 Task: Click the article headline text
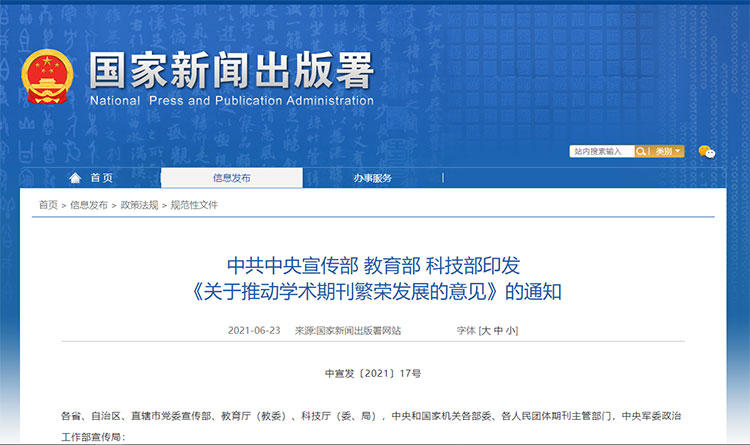[x=374, y=279]
